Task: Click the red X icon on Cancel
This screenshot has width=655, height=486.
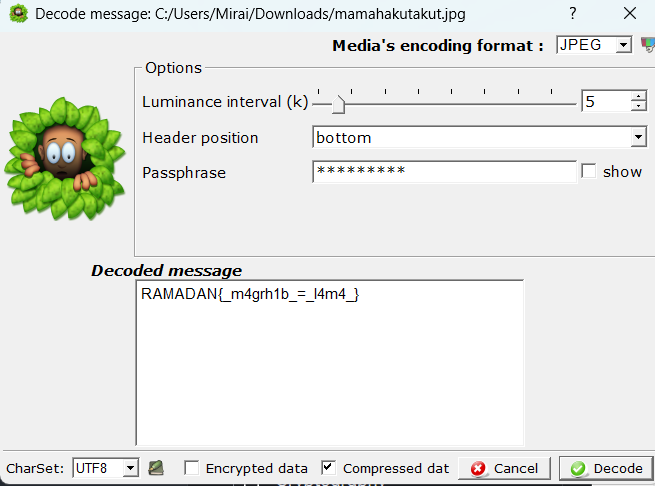Action: [x=478, y=468]
